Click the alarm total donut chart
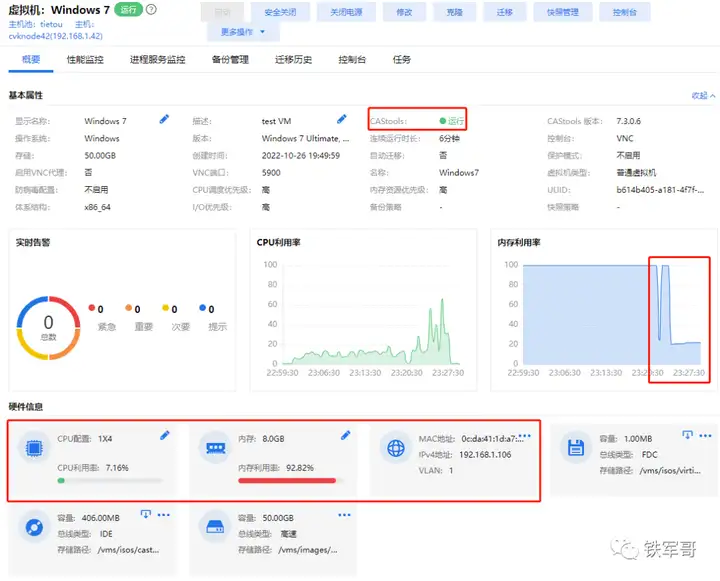Image resolution: width=720 pixels, height=581 pixels. (x=48, y=327)
